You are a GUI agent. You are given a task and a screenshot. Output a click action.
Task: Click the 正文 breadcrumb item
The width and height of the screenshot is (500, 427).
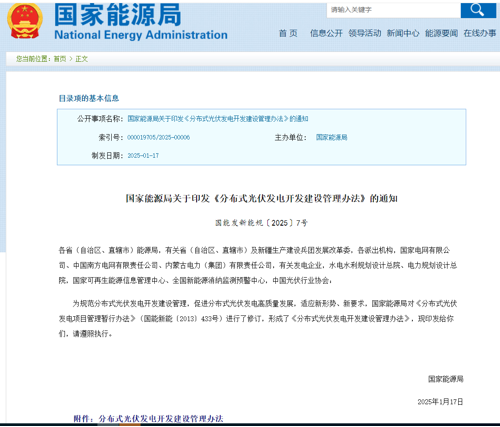[82, 59]
